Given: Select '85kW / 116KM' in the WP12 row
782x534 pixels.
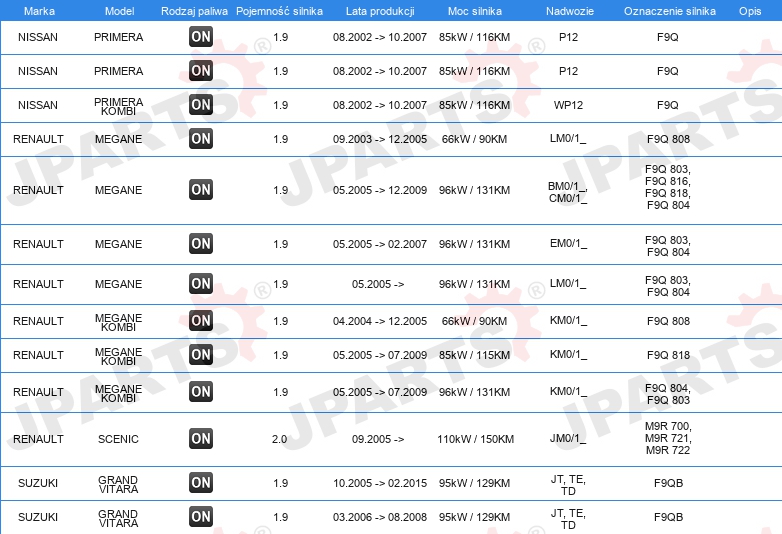Looking at the screenshot, I should [x=474, y=105].
